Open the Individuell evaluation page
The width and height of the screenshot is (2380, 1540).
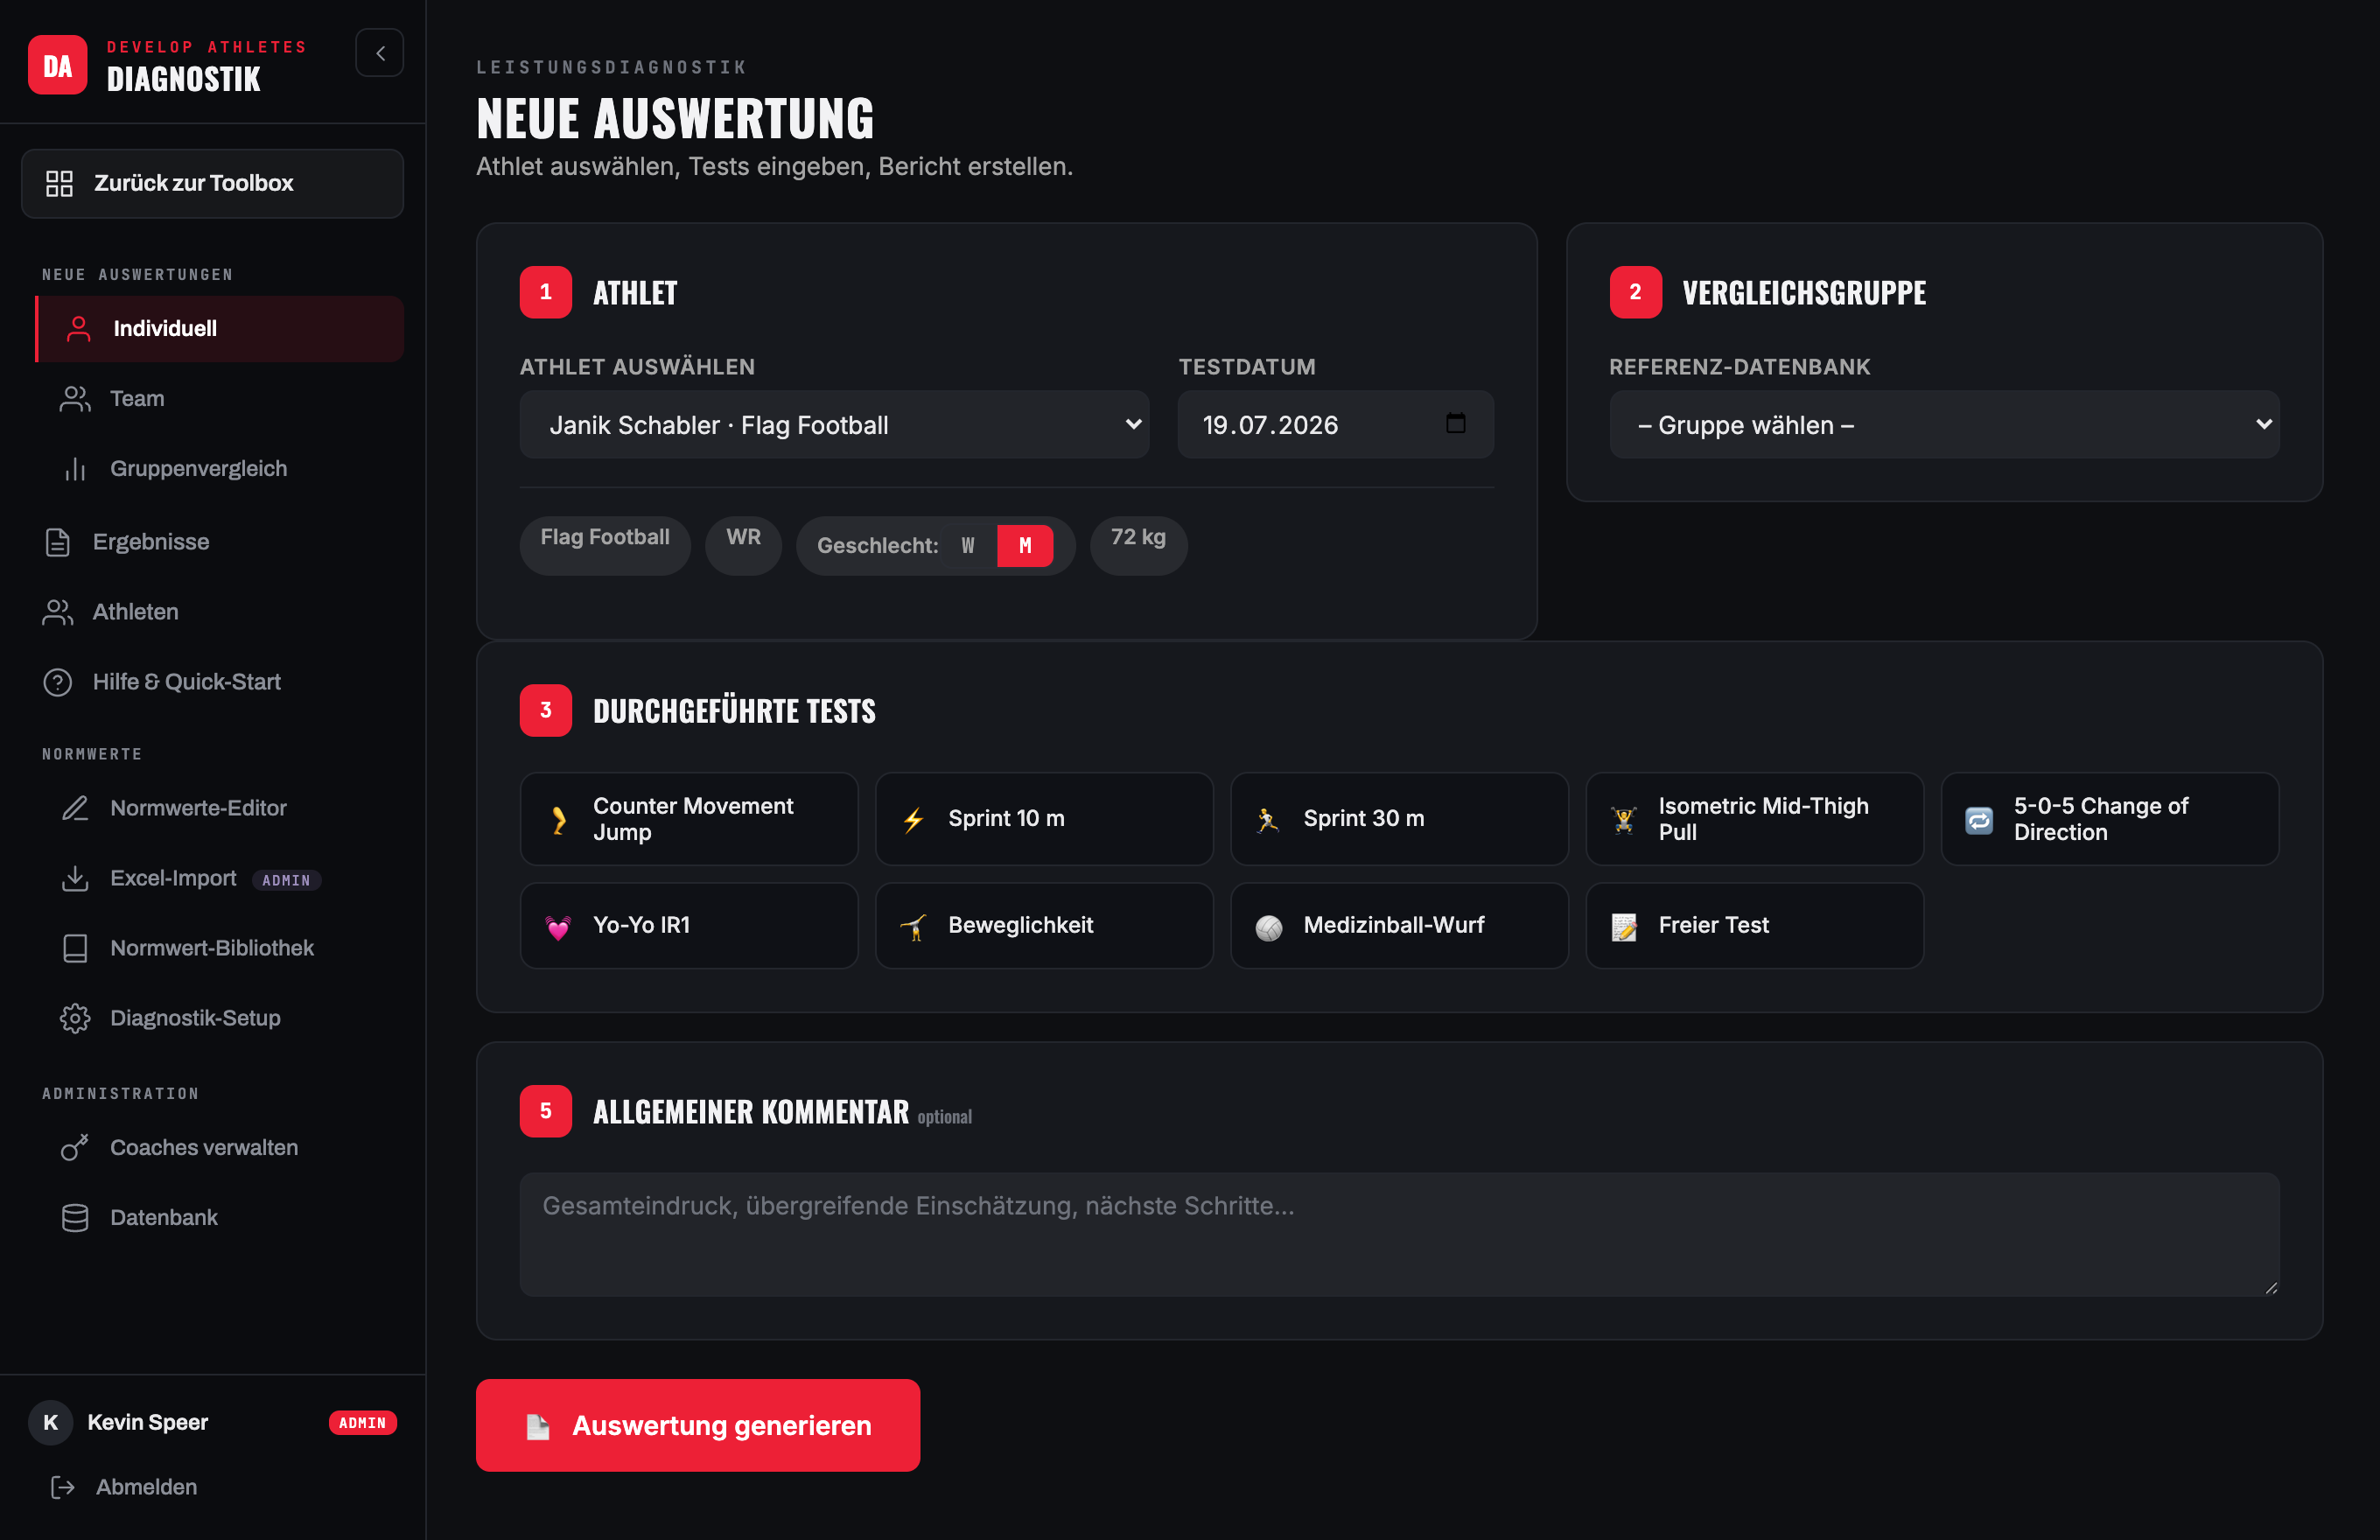click(x=219, y=328)
